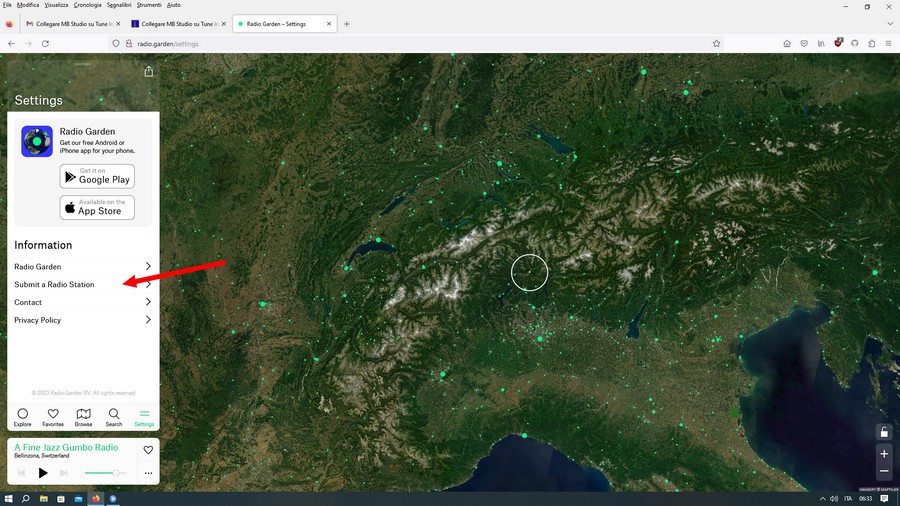Screen dimensions: 900x506
Task: Toggle the map lock icon
Action: click(x=884, y=432)
